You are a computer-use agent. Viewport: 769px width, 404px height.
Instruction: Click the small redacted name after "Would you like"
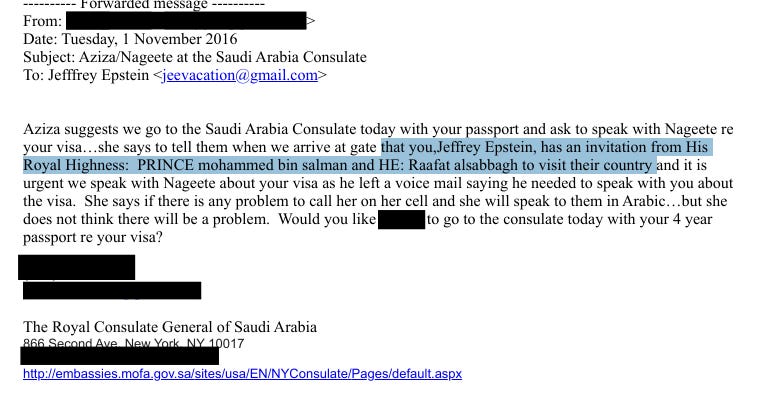[402, 219]
